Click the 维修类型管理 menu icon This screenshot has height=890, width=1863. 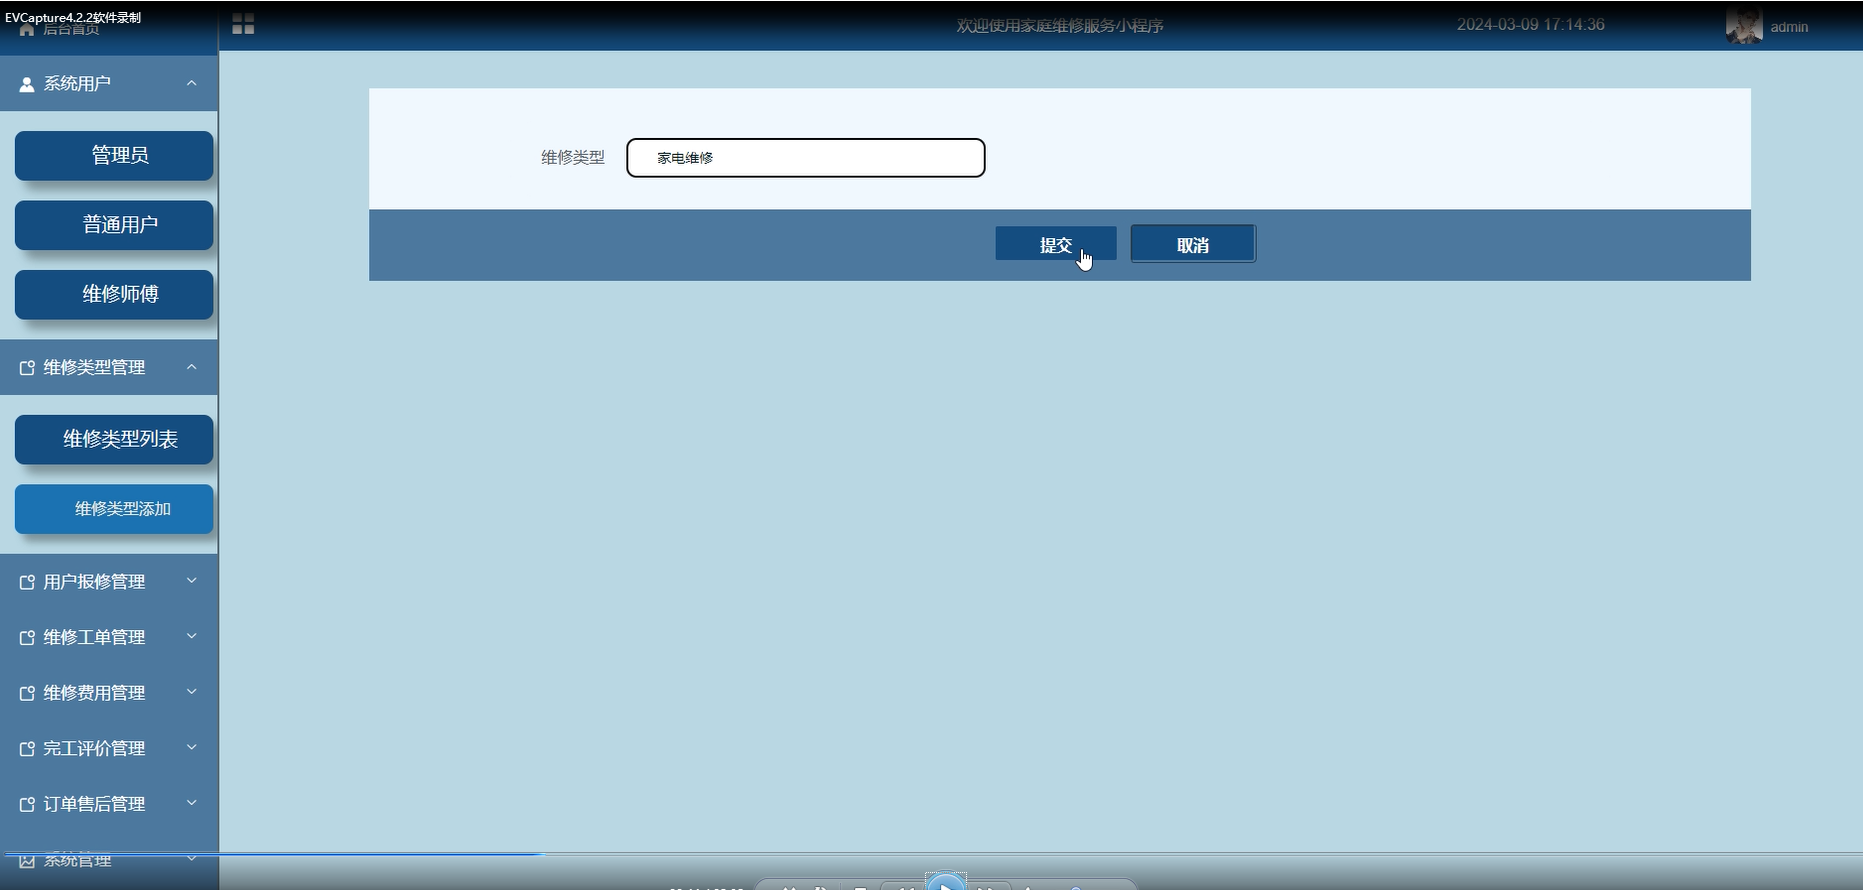point(27,368)
